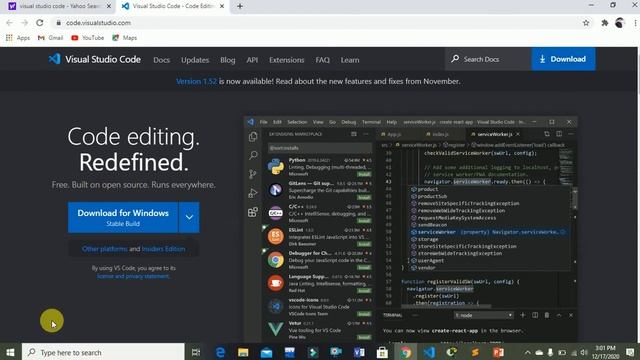Screen dimensions: 640x360
Task: Expand the download options chevron
Action: click(189, 217)
